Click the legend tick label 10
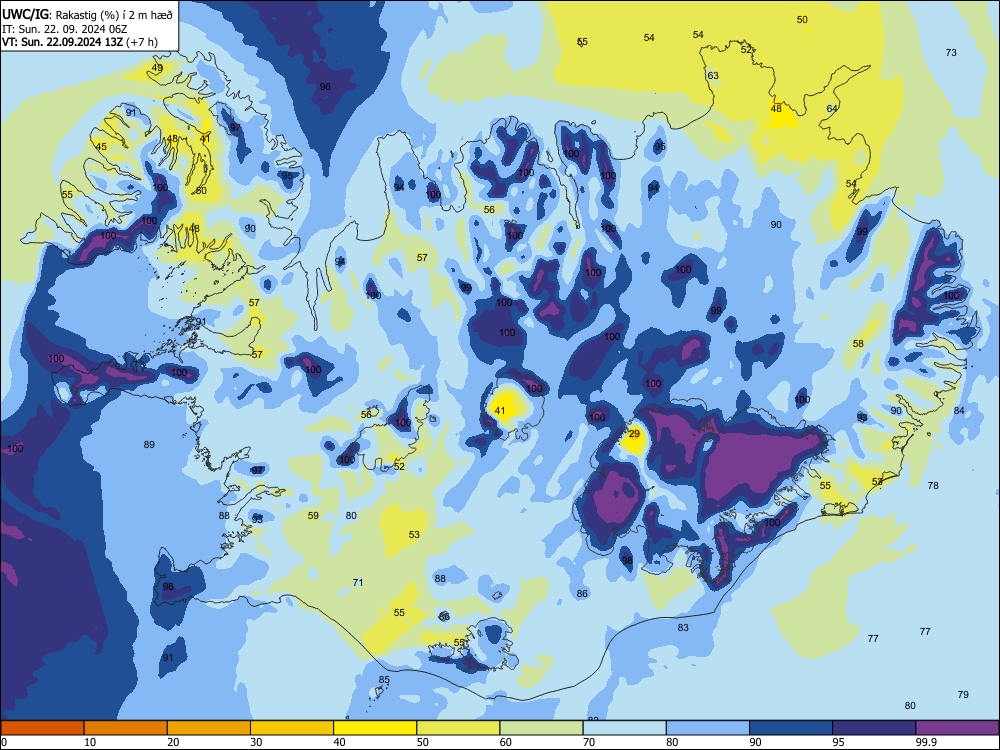Screen dimensions: 1000x750 tap(90, 742)
